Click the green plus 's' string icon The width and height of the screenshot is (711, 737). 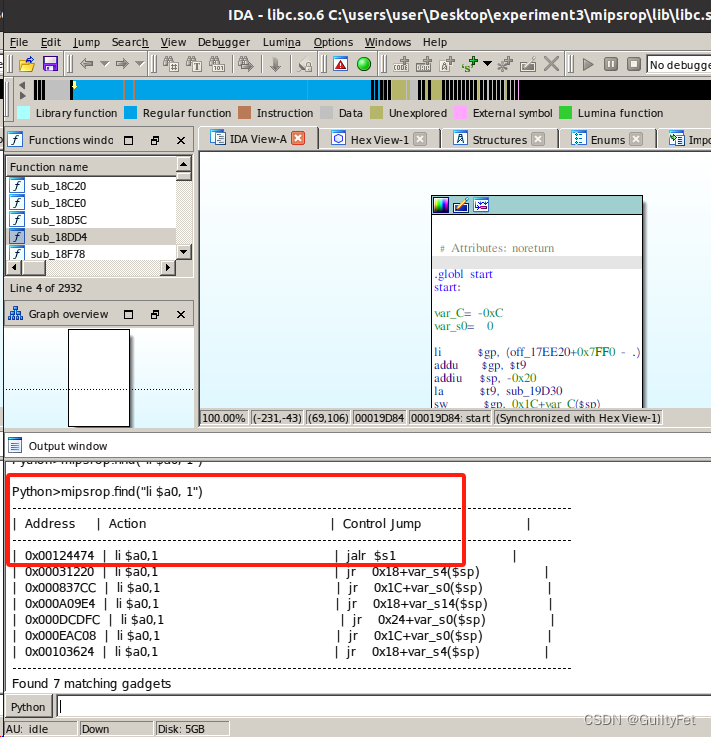point(469,64)
